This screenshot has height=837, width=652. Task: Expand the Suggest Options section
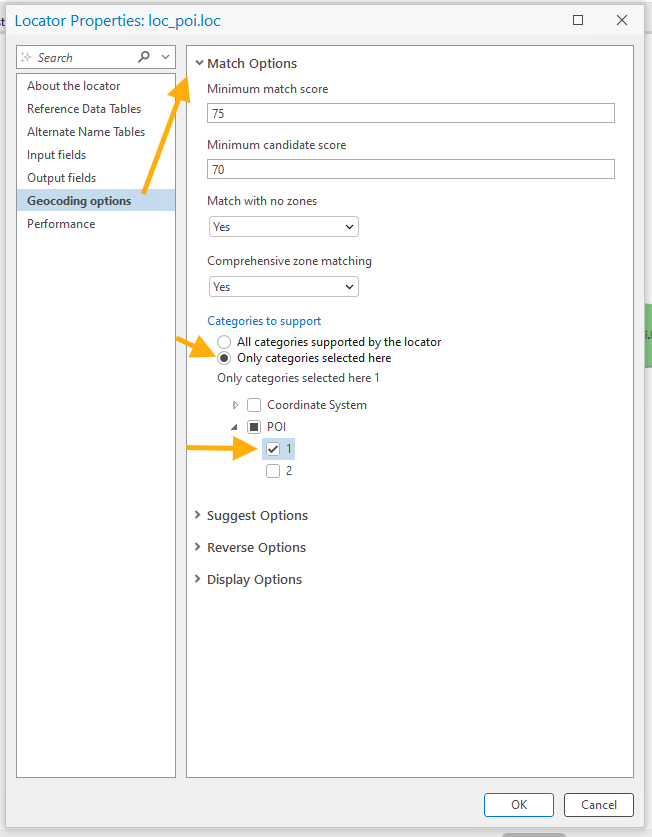[x=257, y=516]
